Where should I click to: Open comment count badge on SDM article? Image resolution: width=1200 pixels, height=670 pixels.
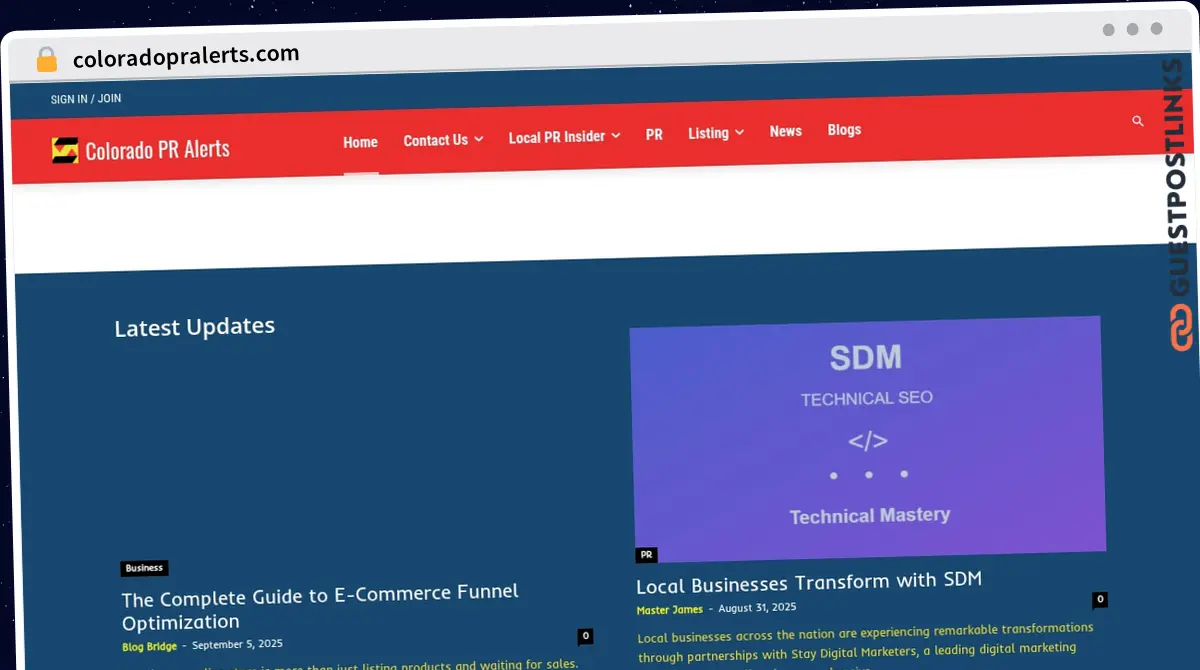click(x=1099, y=600)
